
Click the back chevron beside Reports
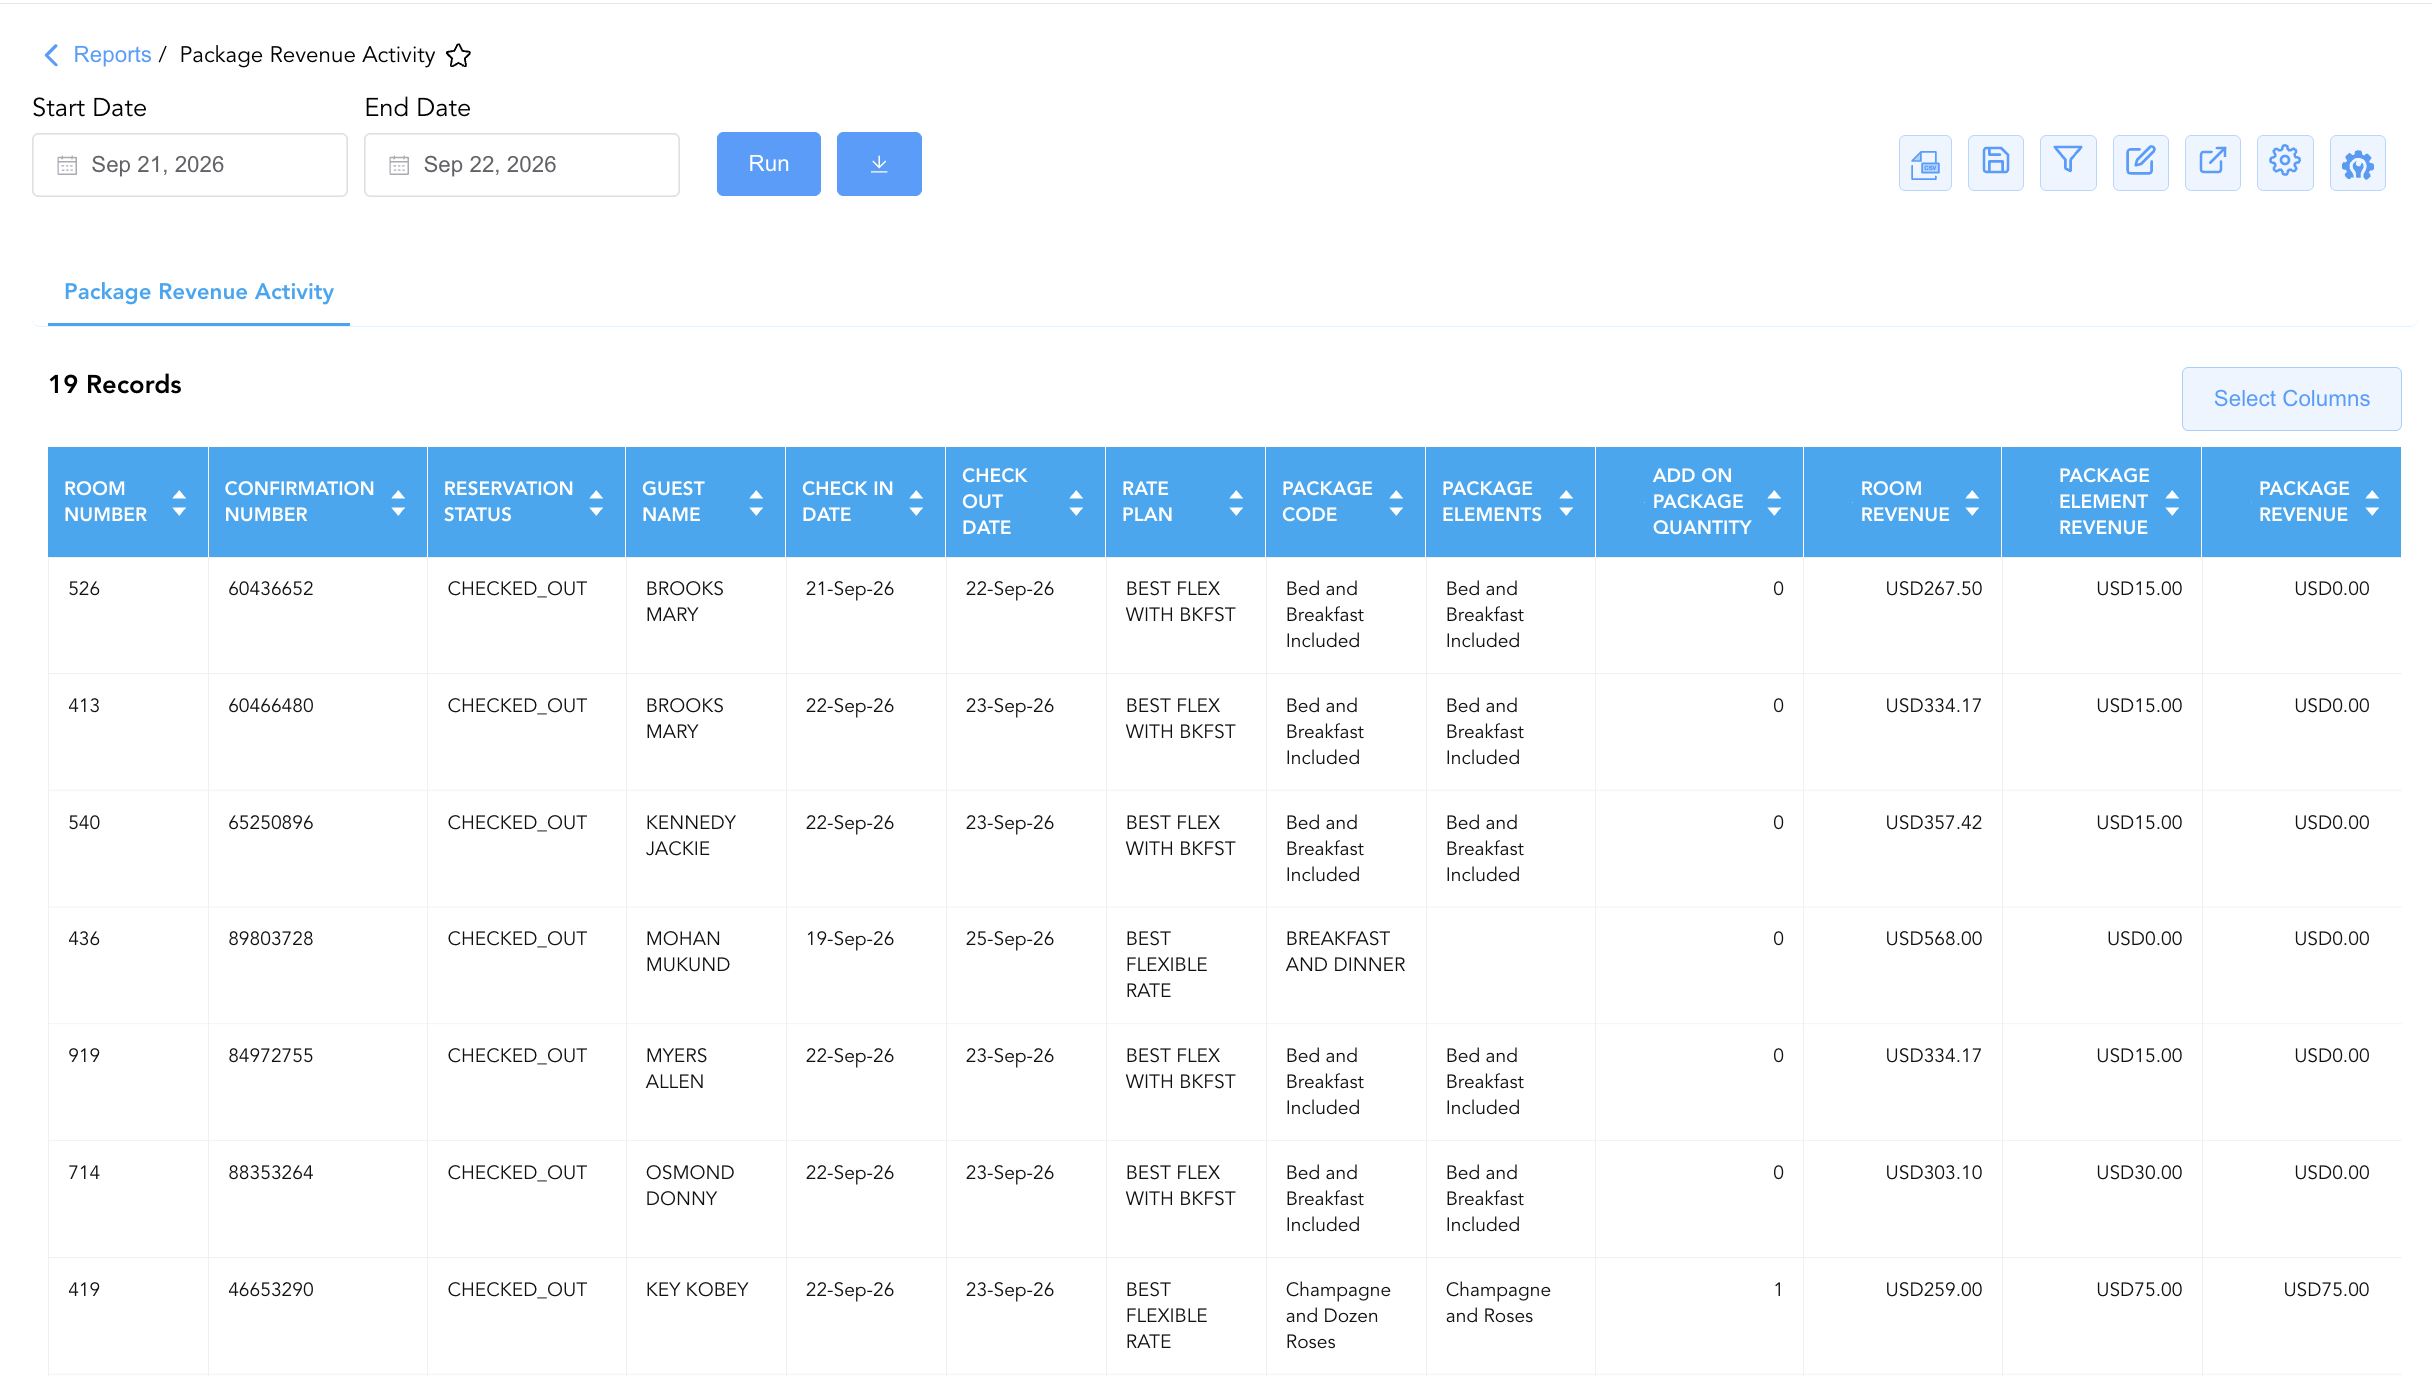click(x=52, y=55)
